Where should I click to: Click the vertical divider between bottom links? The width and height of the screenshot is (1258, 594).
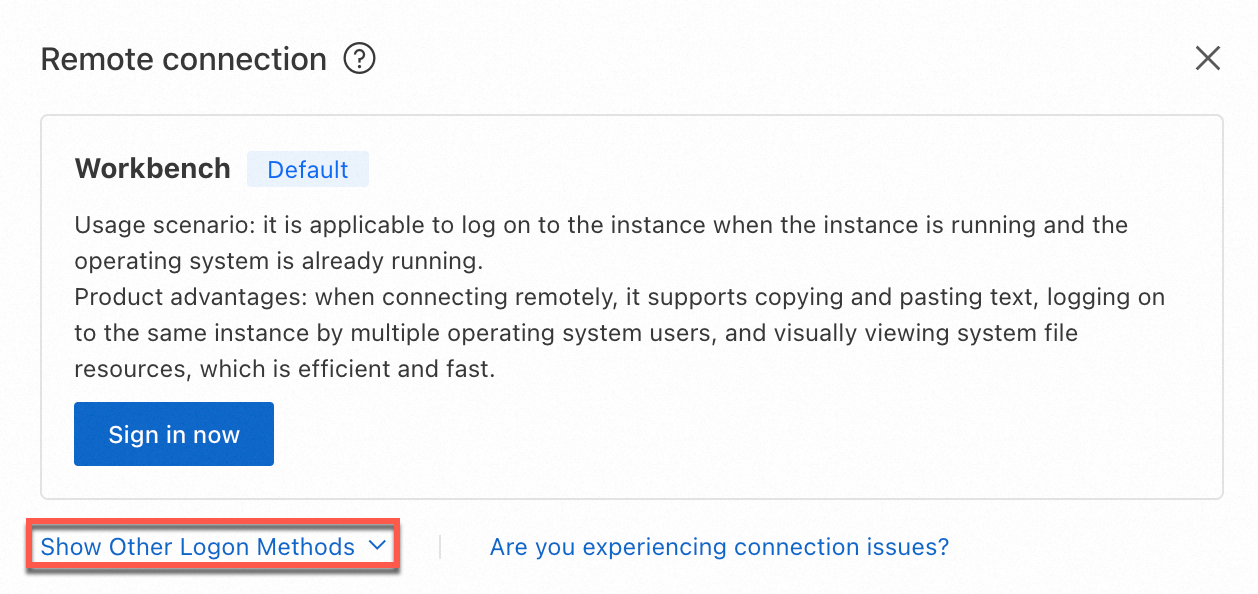[440, 547]
